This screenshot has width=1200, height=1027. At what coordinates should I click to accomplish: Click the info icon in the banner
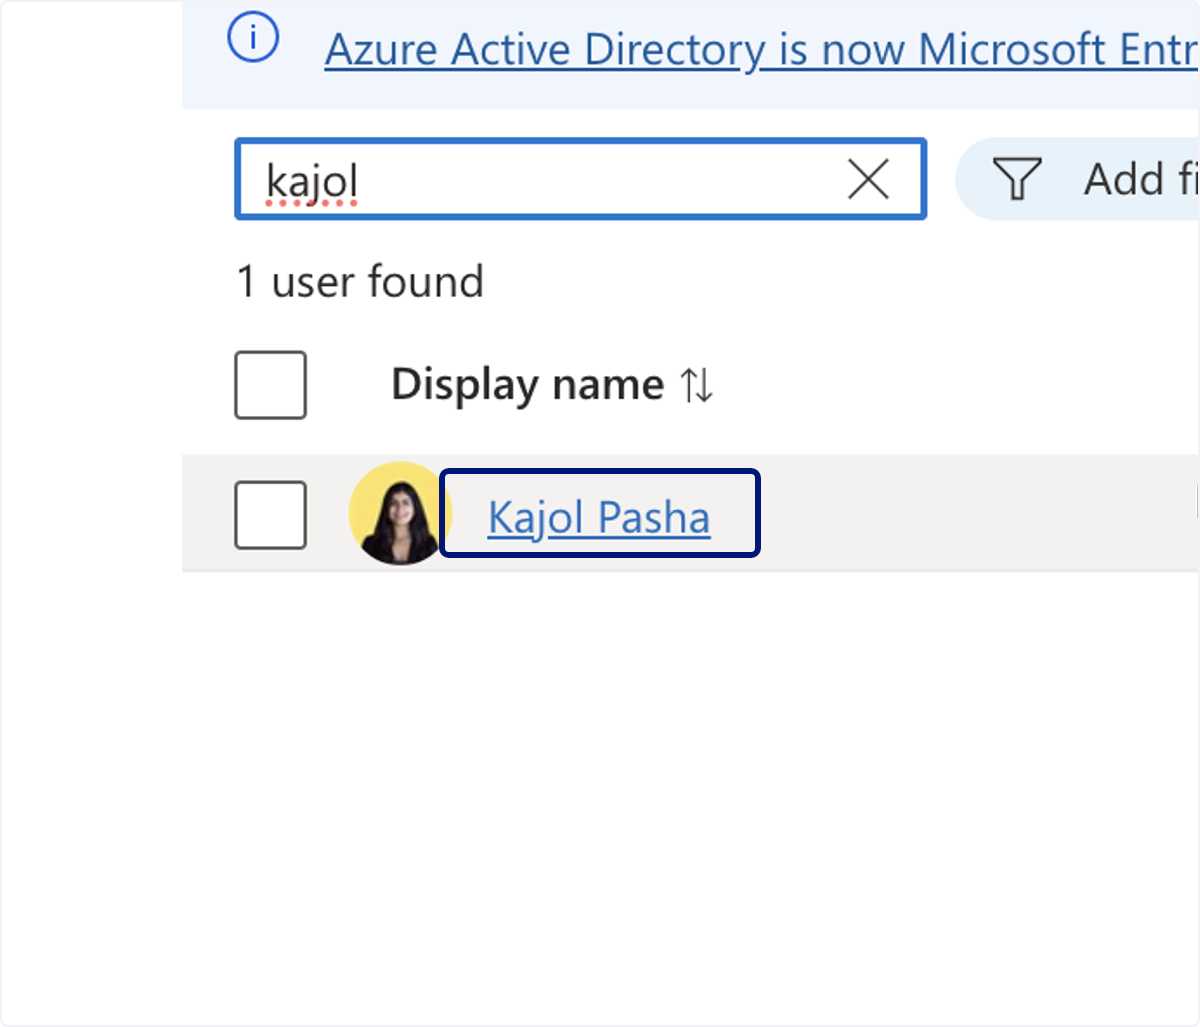point(253,38)
